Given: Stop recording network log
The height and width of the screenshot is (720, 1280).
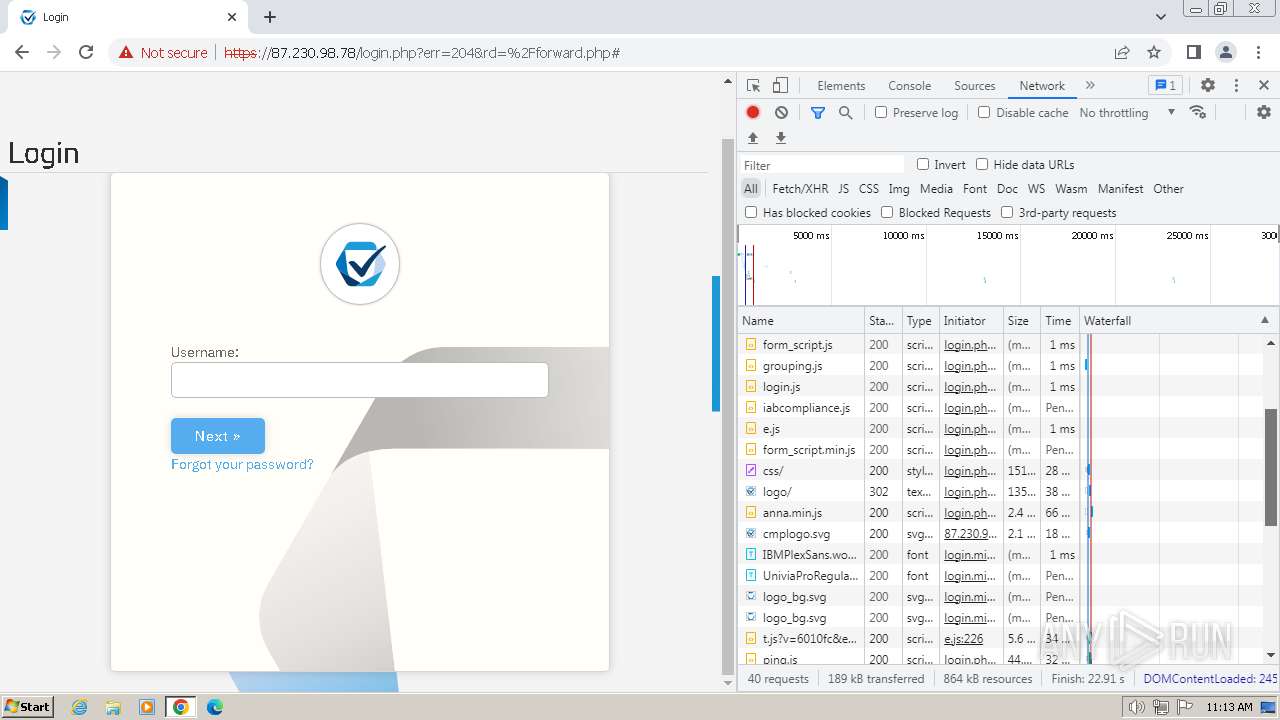Looking at the screenshot, I should 753,113.
